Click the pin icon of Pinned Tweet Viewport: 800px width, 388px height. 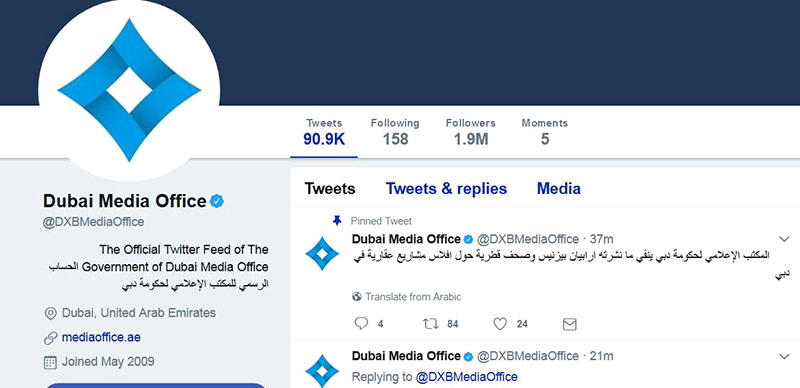(337, 221)
